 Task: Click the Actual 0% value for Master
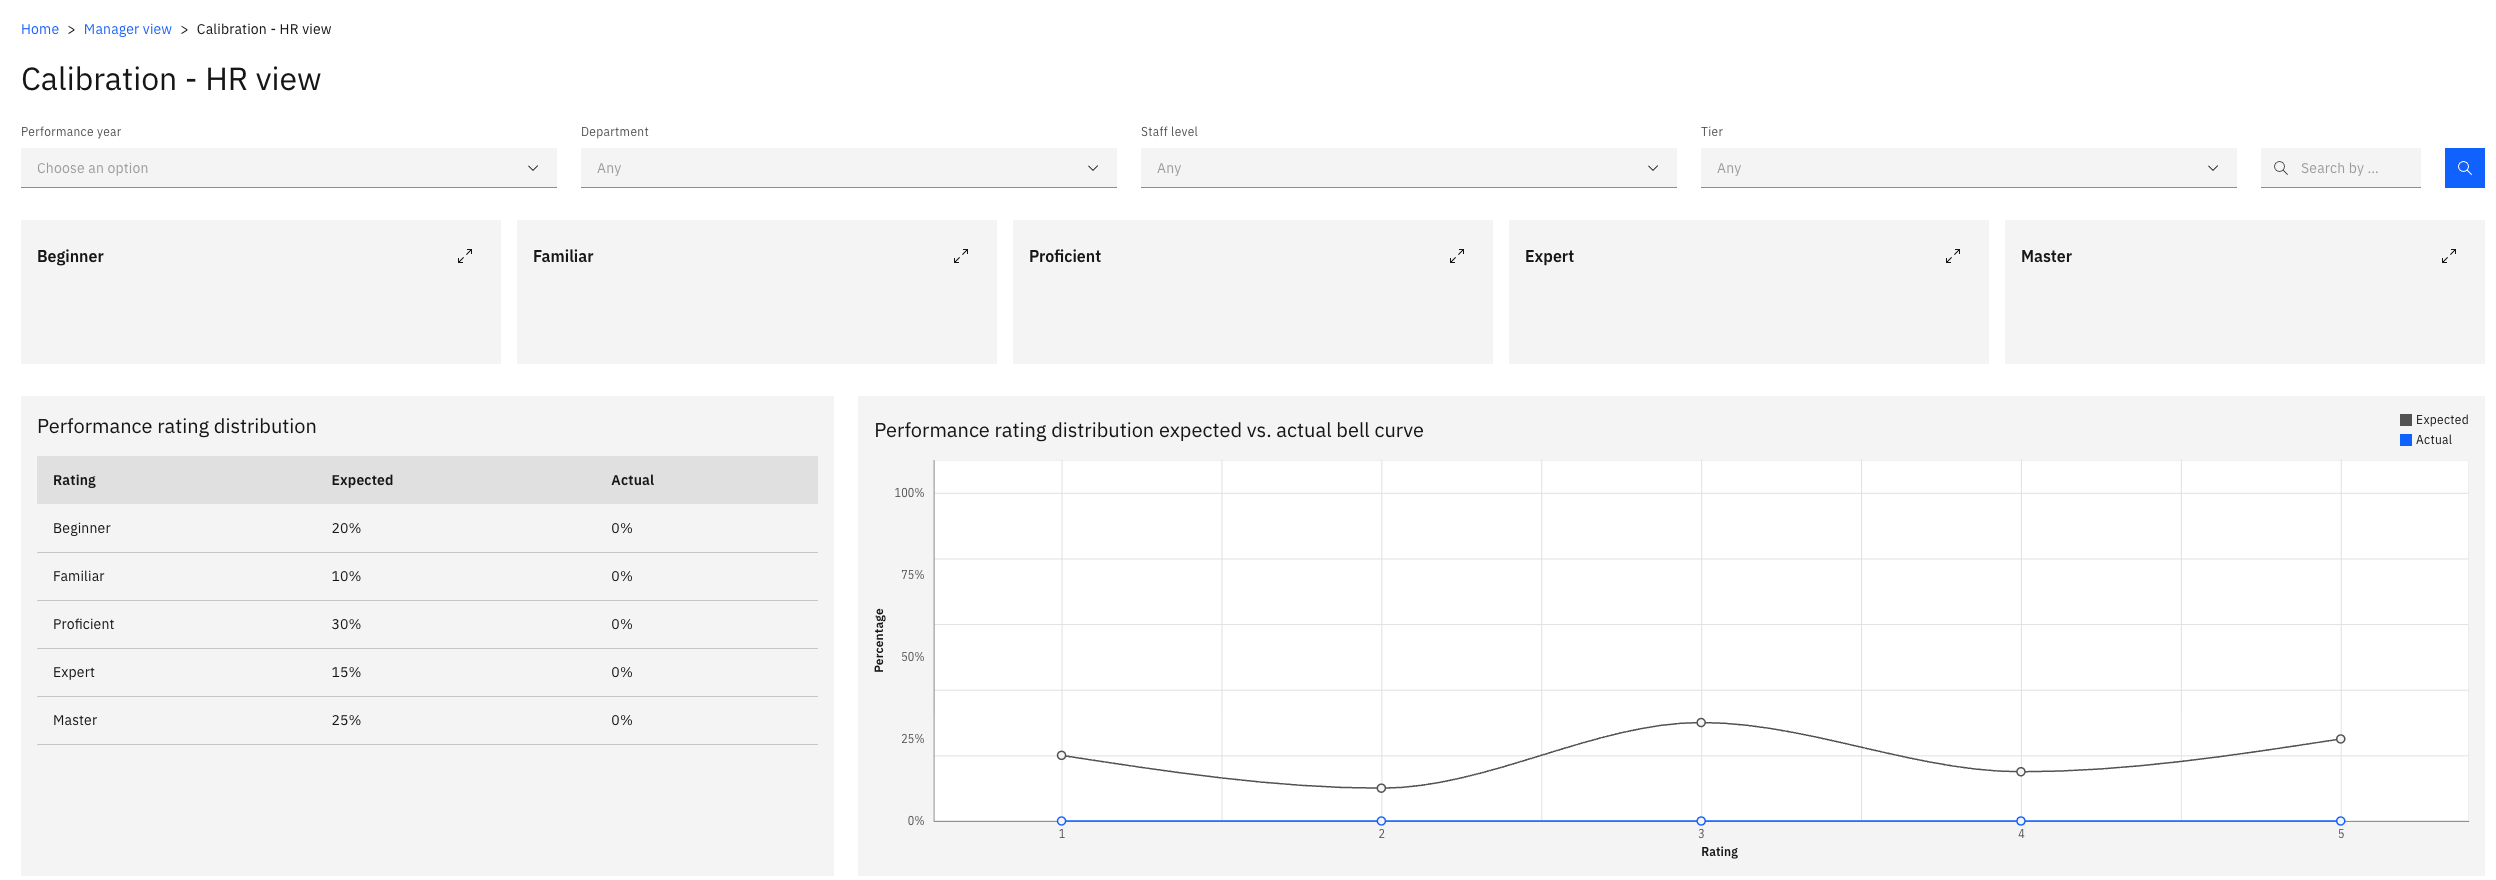[622, 720]
